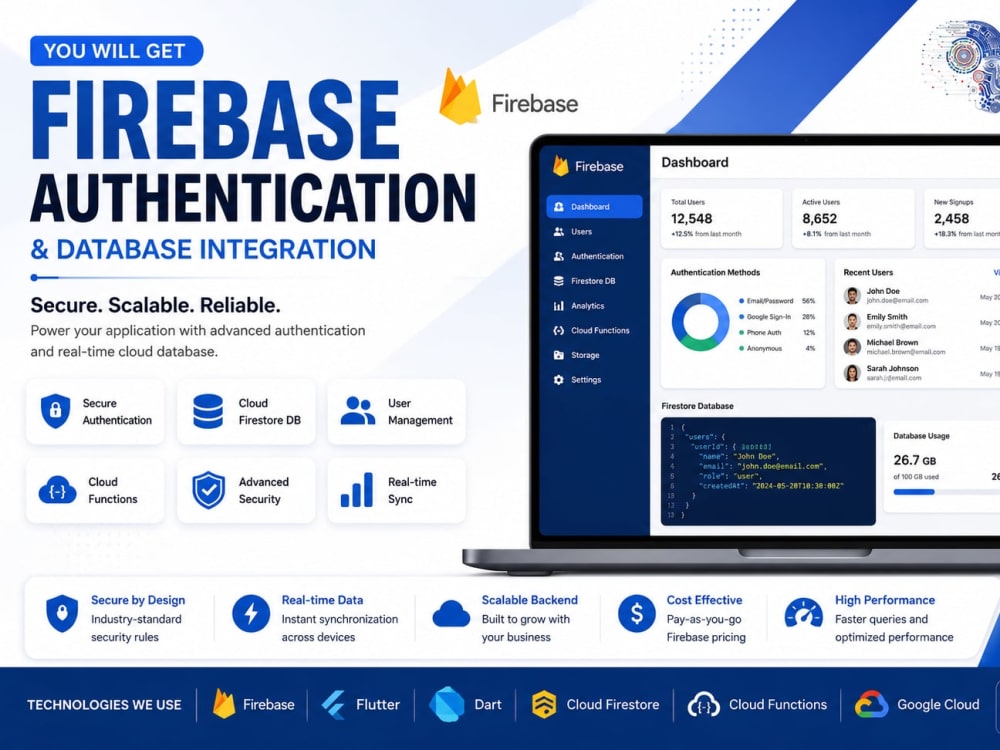Open Authentication in the laptop sidebar
Viewport: 1000px width, 750px height.
pyautogui.click(x=588, y=256)
